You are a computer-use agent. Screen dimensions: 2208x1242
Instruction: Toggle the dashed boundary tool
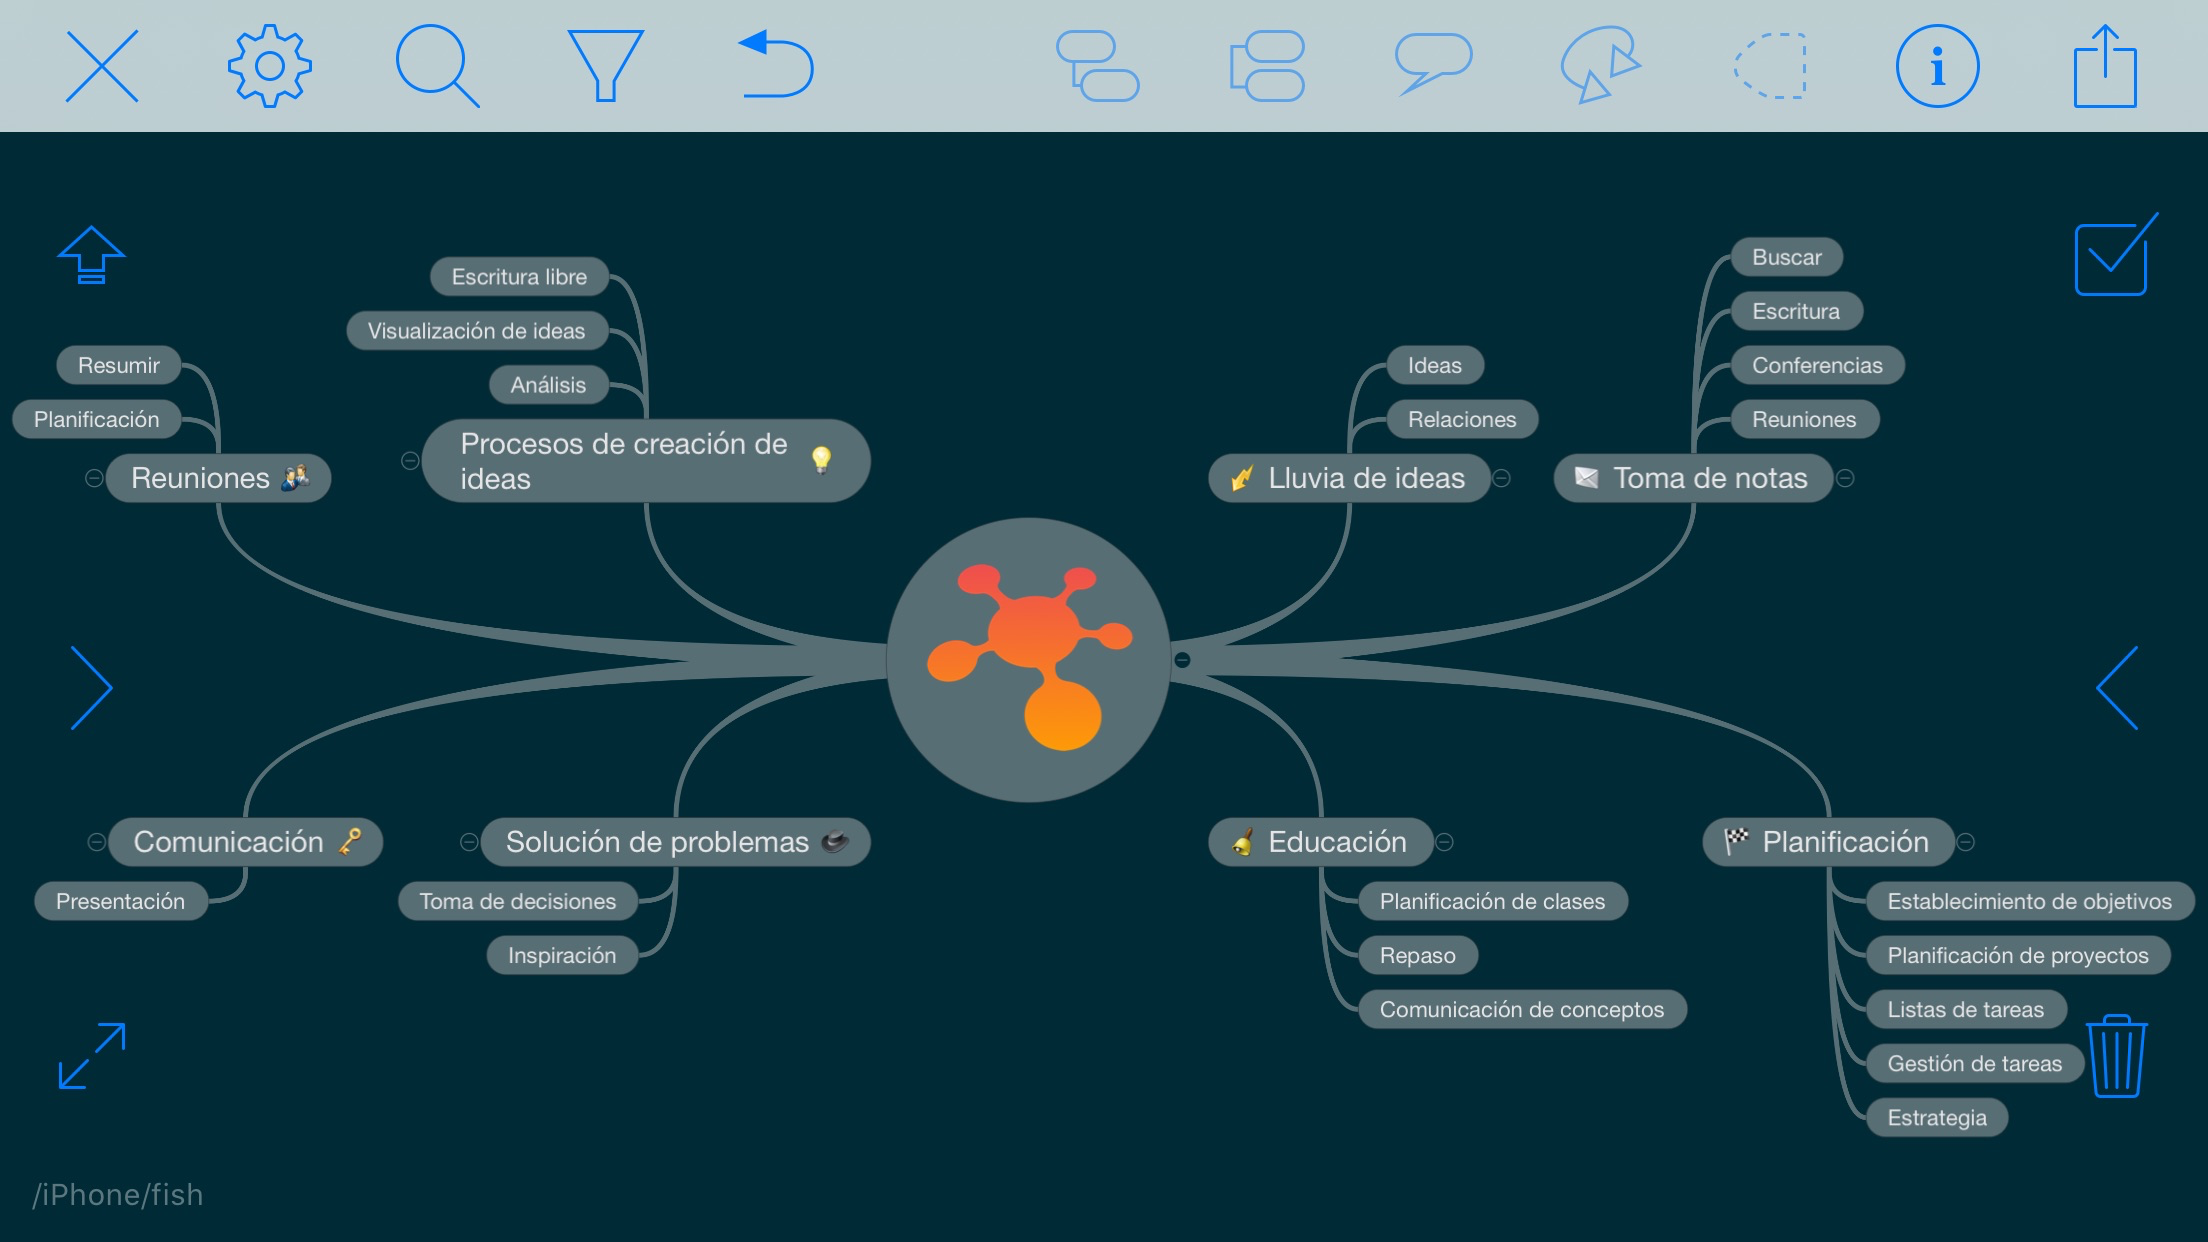point(1770,66)
